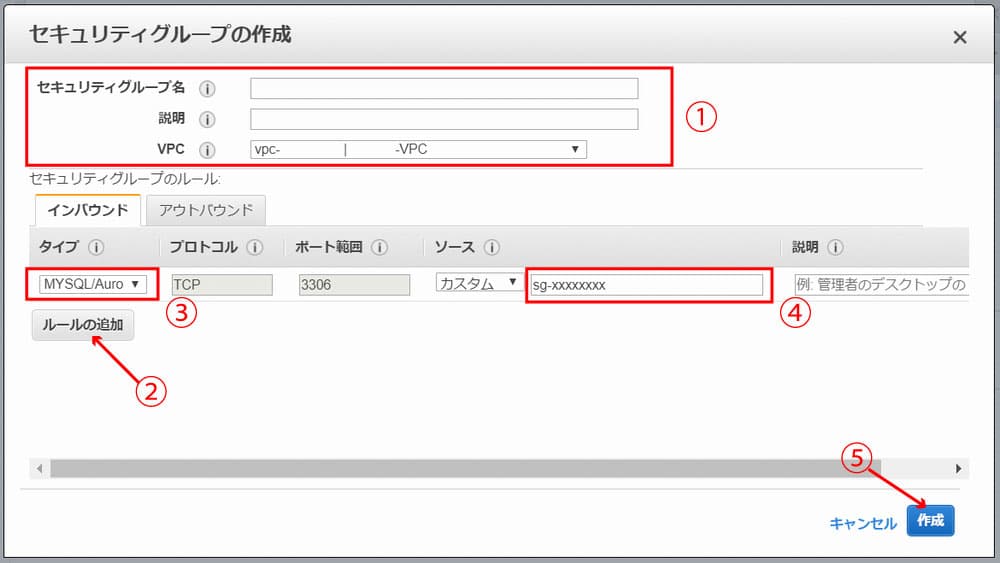Click the horizontal scrollbar thumb
This screenshot has height=563, width=1000.
click(480, 468)
